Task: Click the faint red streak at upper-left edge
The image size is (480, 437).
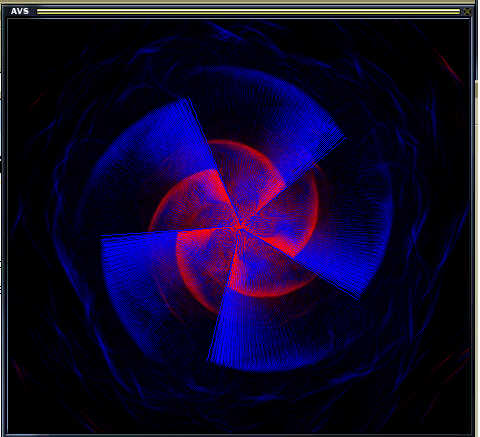Action: click(37, 99)
